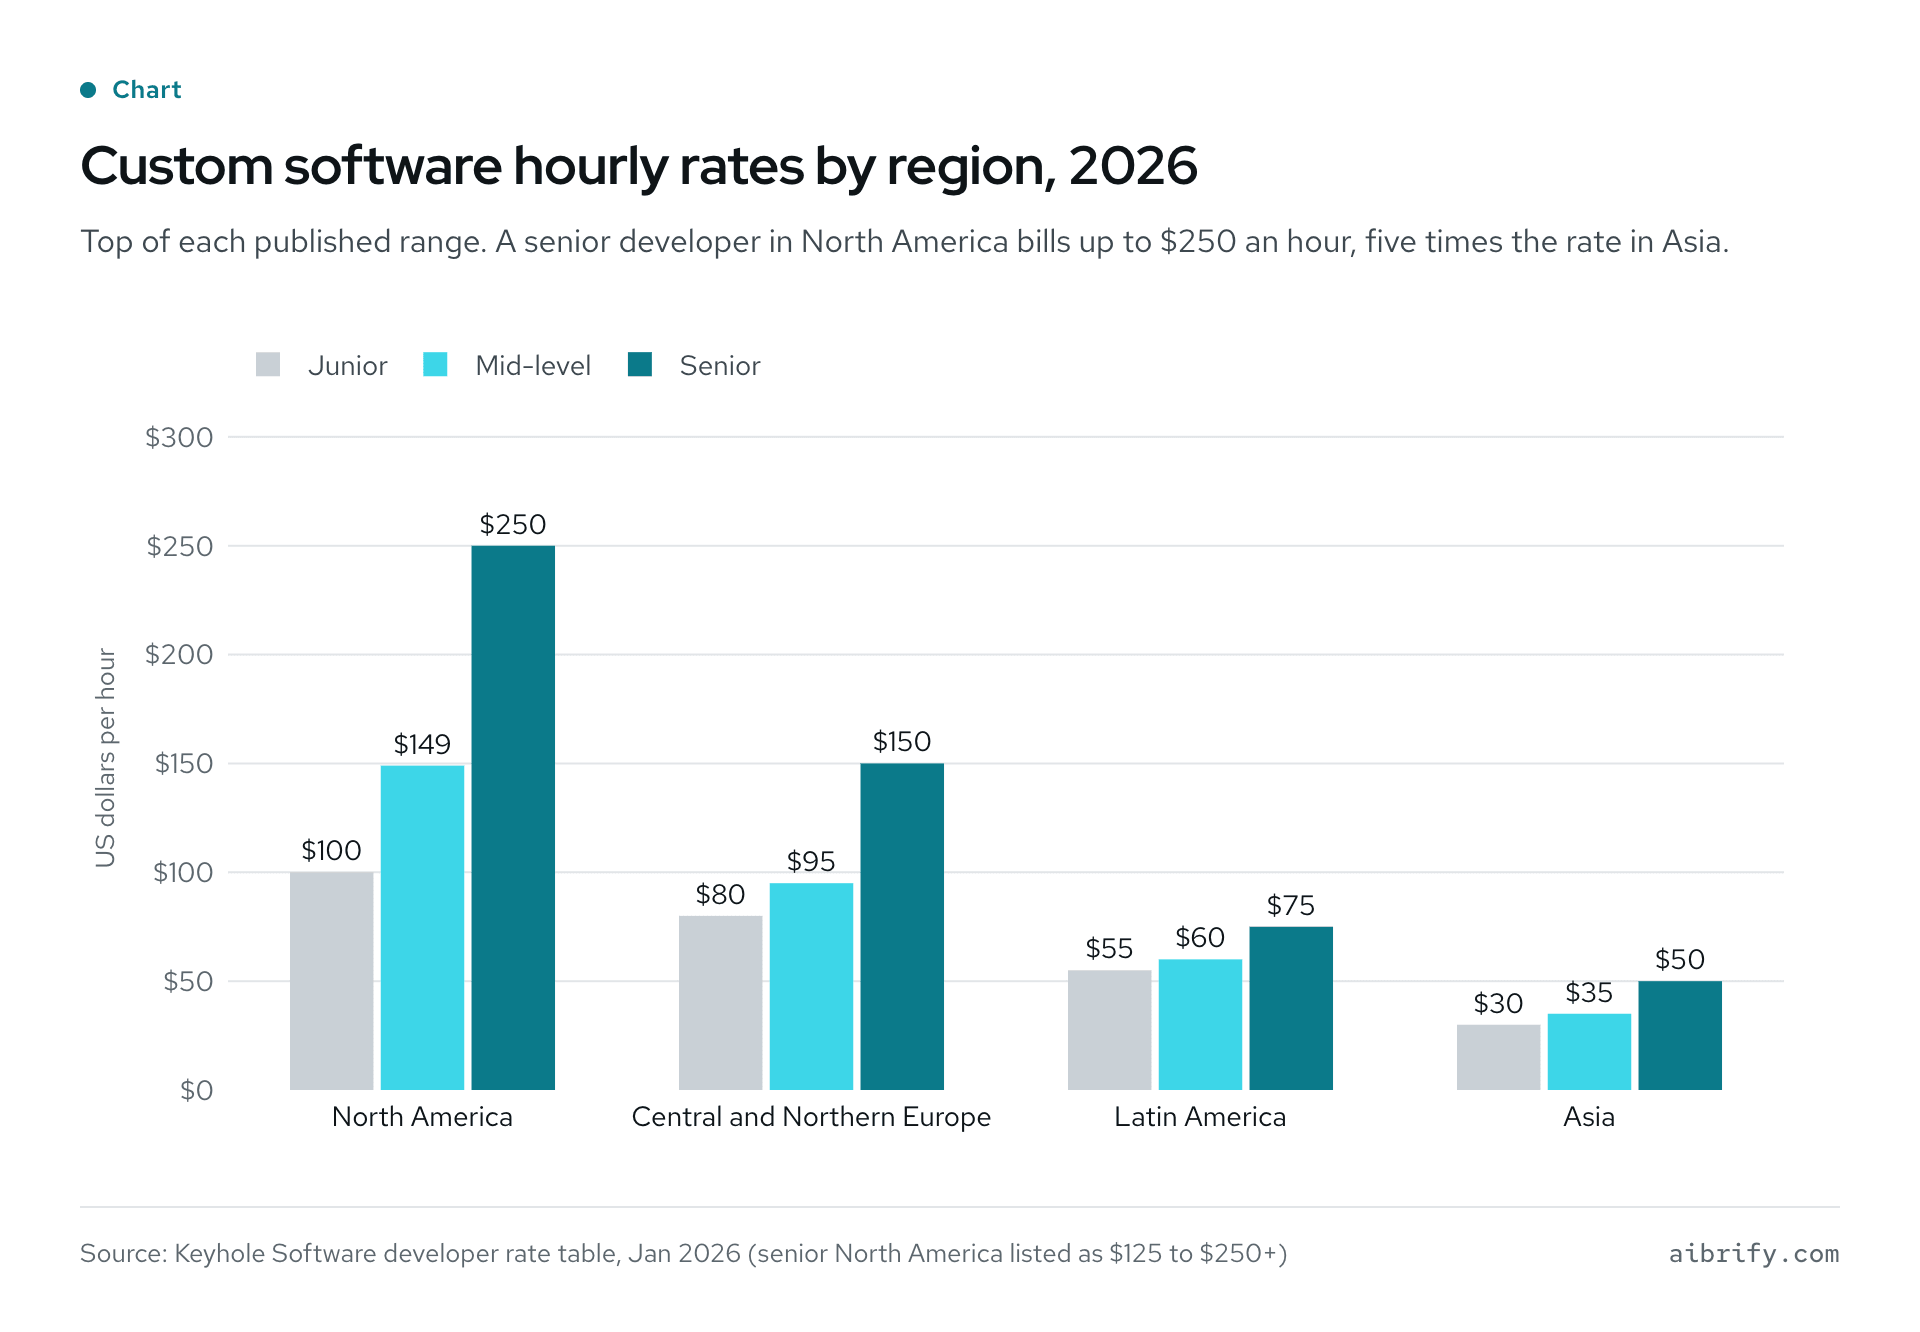This screenshot has width=1920, height=1332.
Task: Click the Mid-level cyan legend swatch
Action: (435, 365)
